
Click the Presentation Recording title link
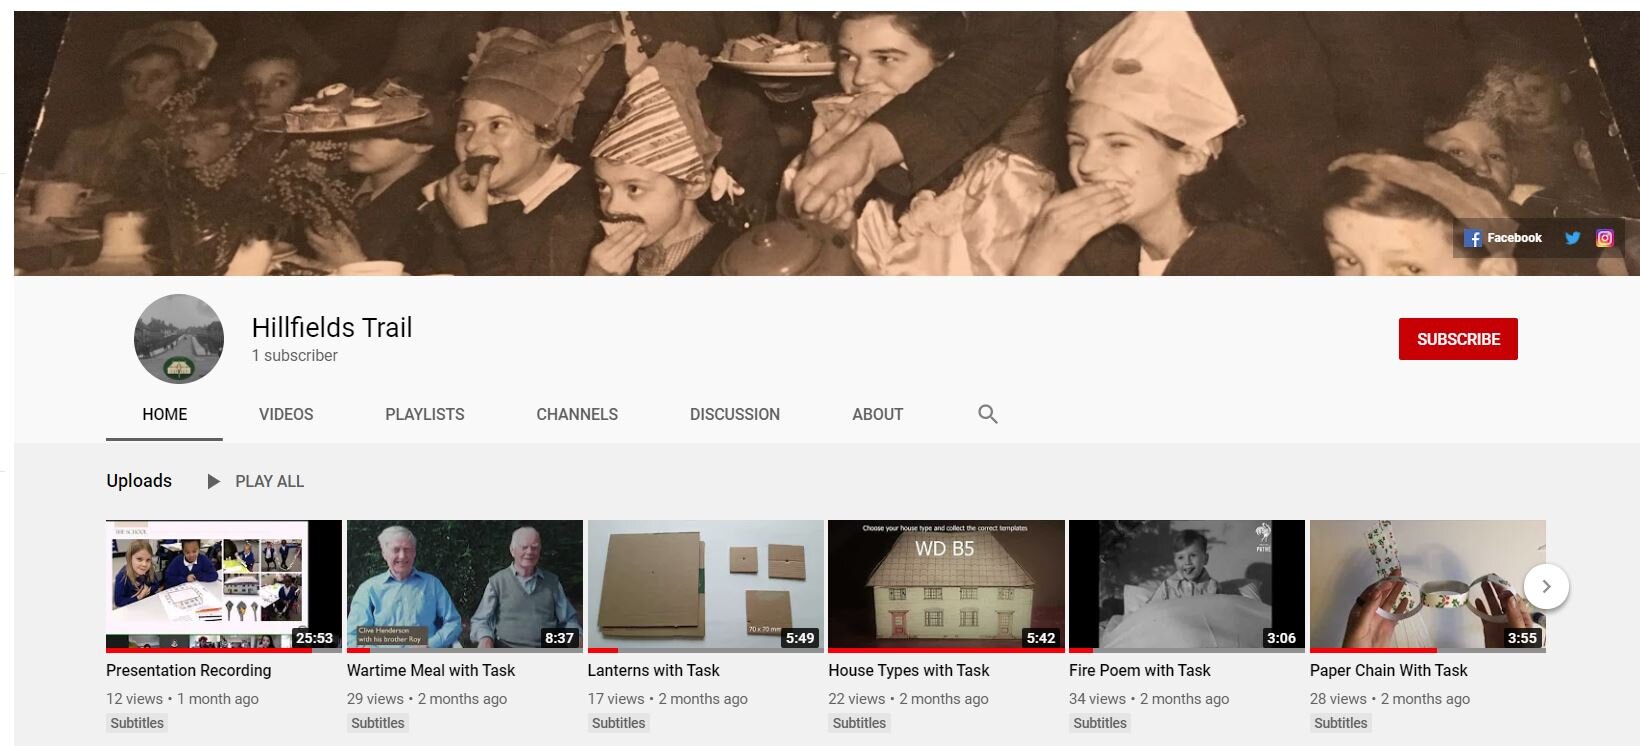click(x=189, y=670)
